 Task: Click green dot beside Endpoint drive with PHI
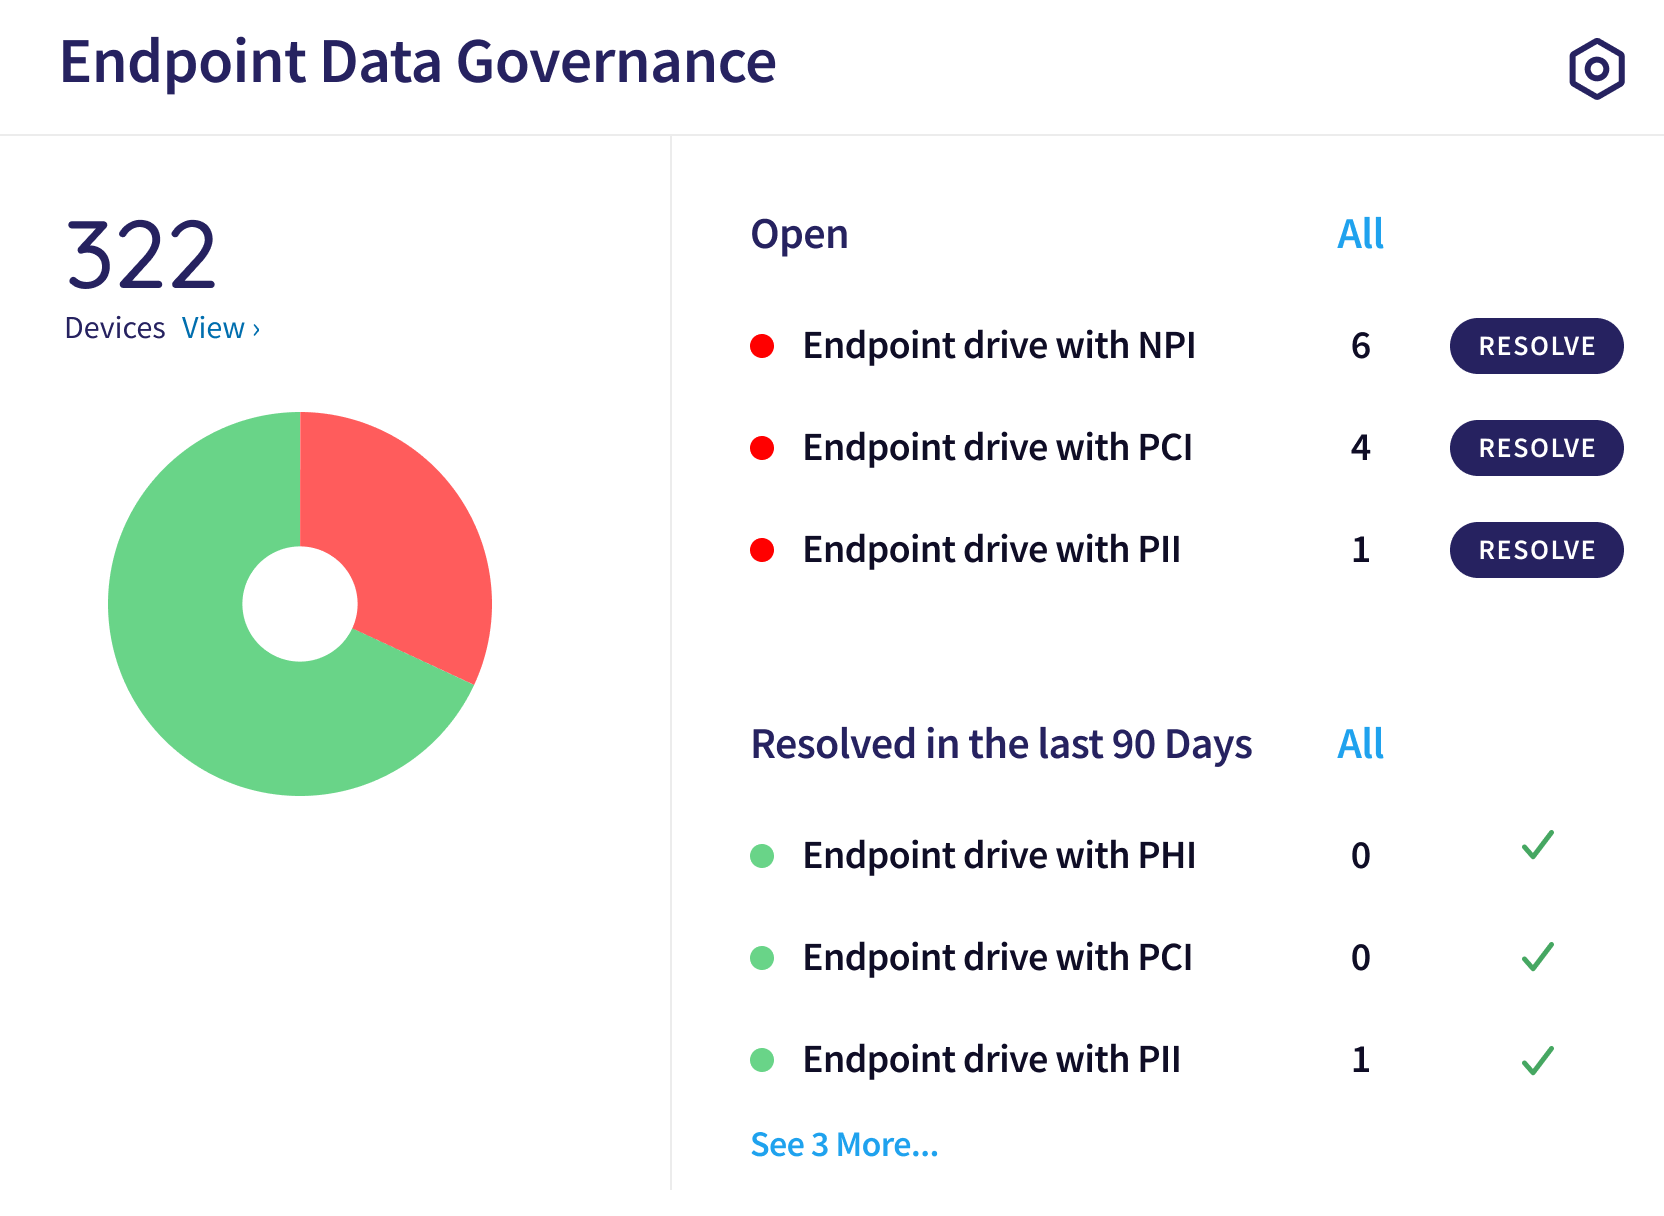762,856
